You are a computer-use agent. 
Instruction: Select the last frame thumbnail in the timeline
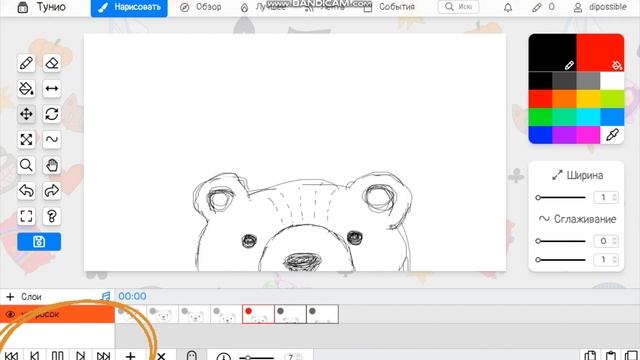click(322, 314)
